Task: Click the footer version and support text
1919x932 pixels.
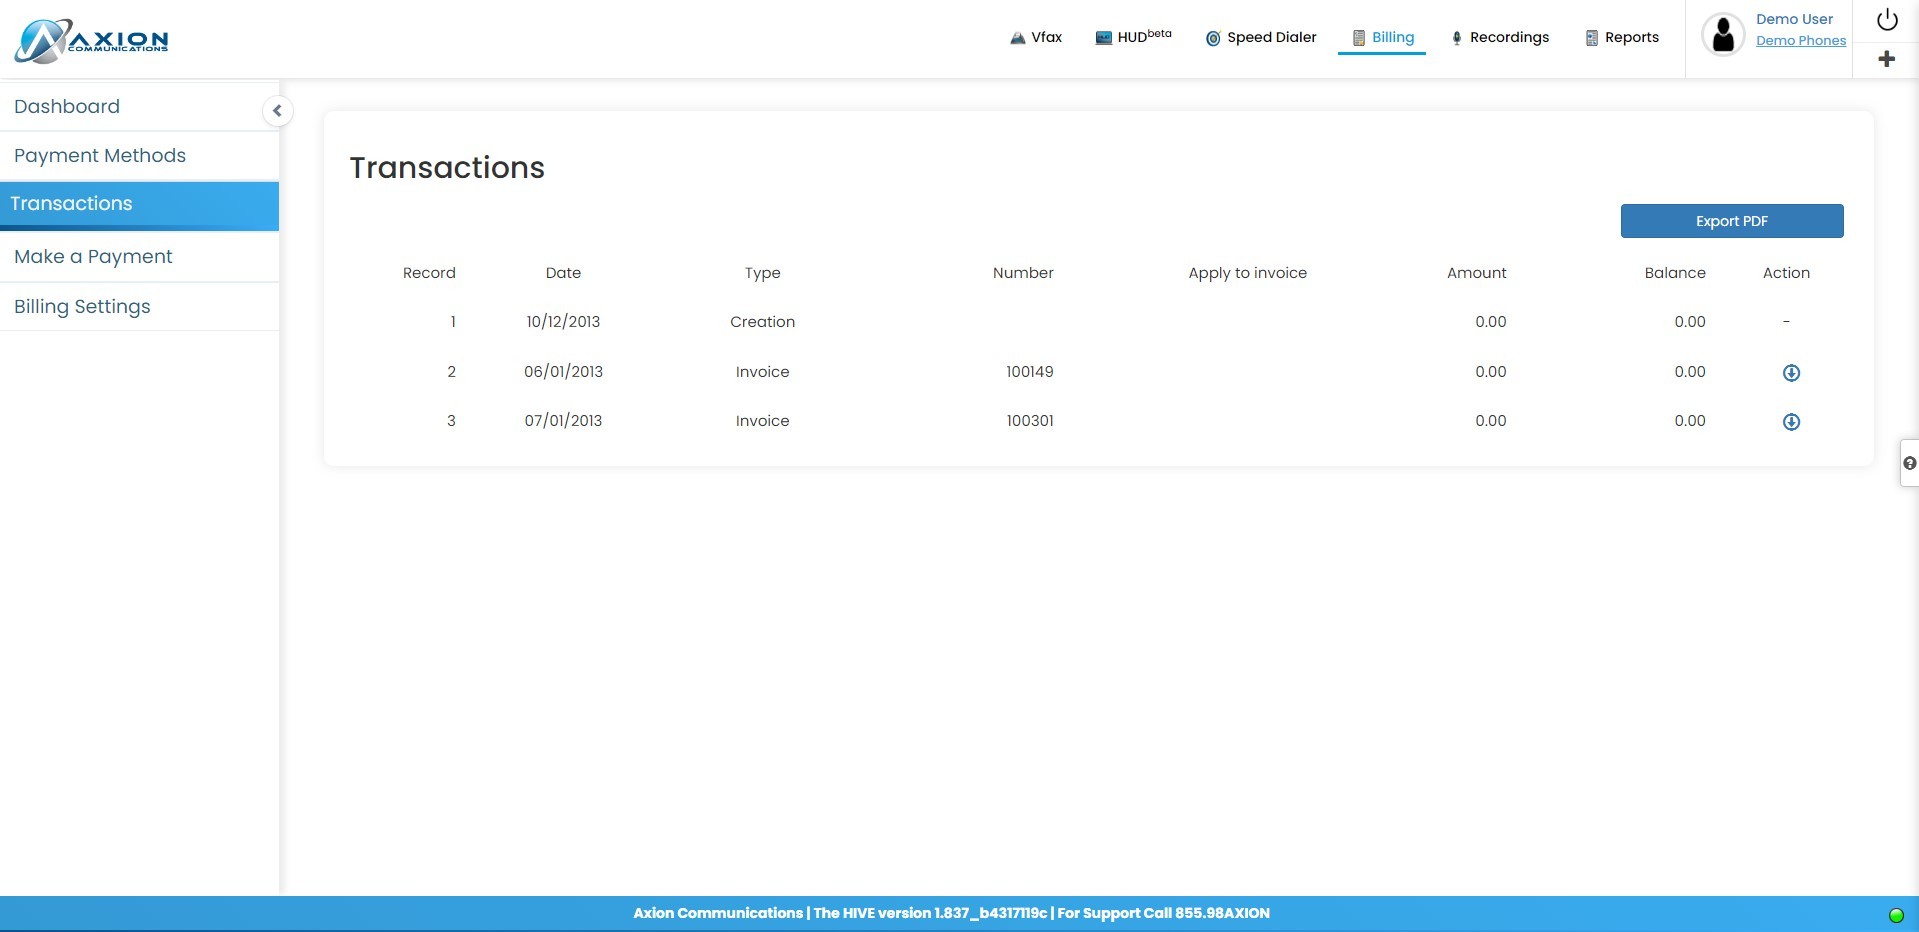Action: pos(951,913)
